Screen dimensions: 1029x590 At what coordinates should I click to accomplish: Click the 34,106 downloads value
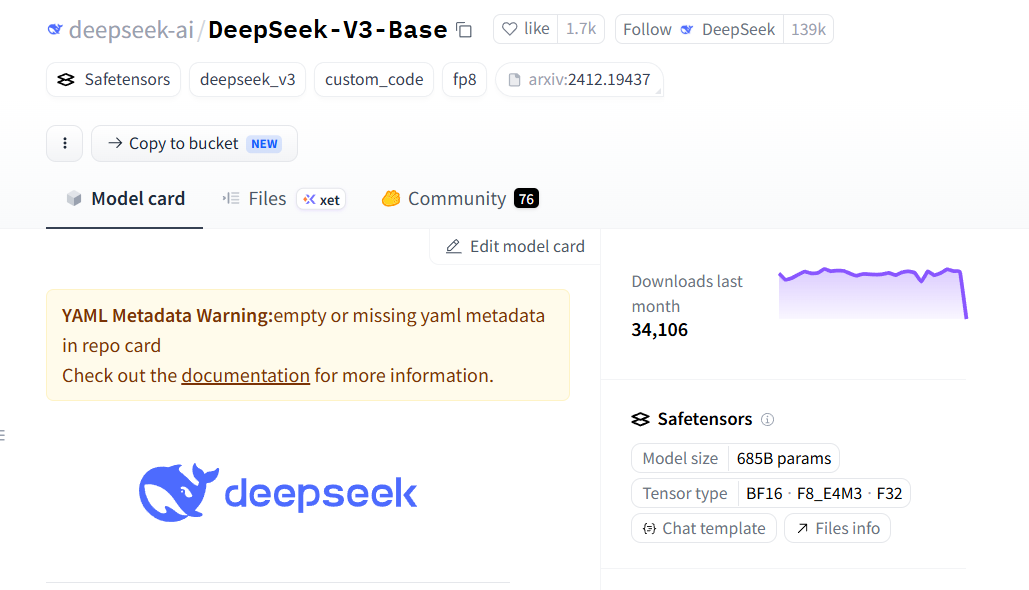click(x=660, y=329)
